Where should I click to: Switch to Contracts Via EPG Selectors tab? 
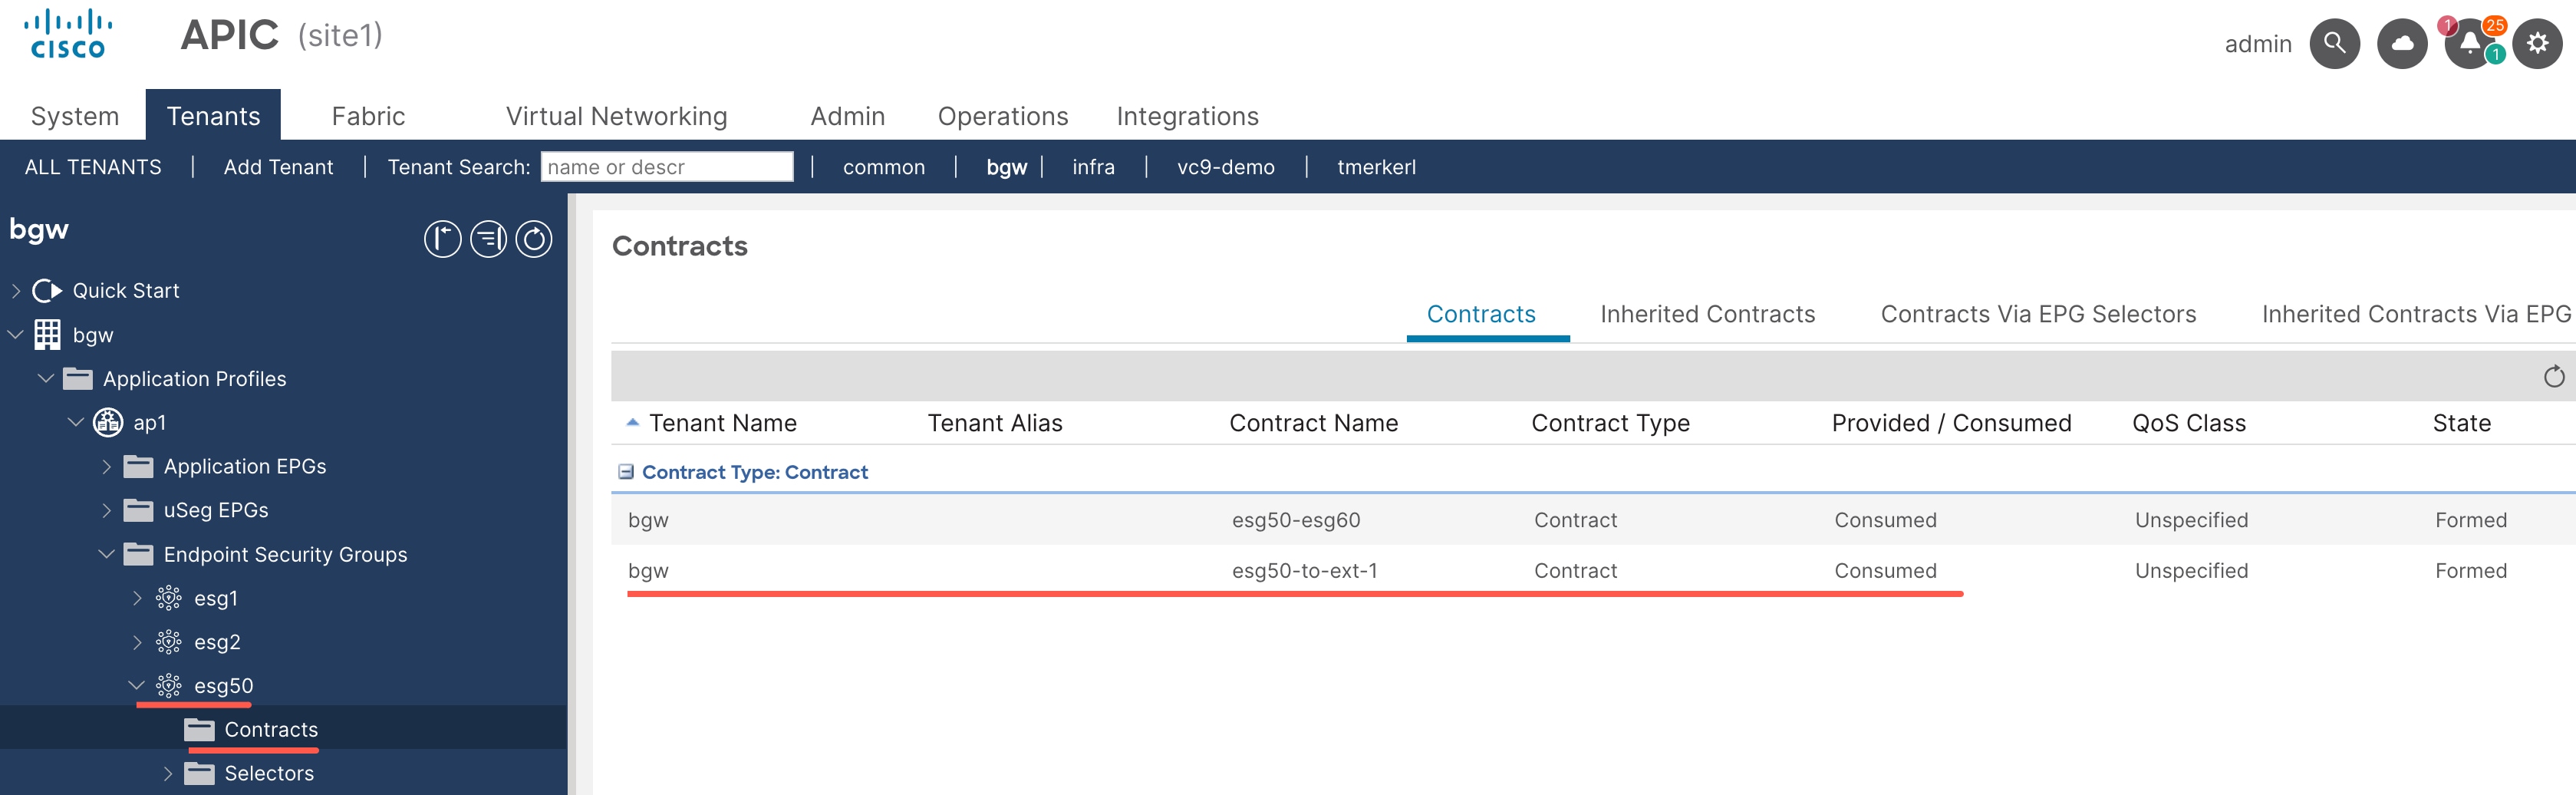point(2038,314)
